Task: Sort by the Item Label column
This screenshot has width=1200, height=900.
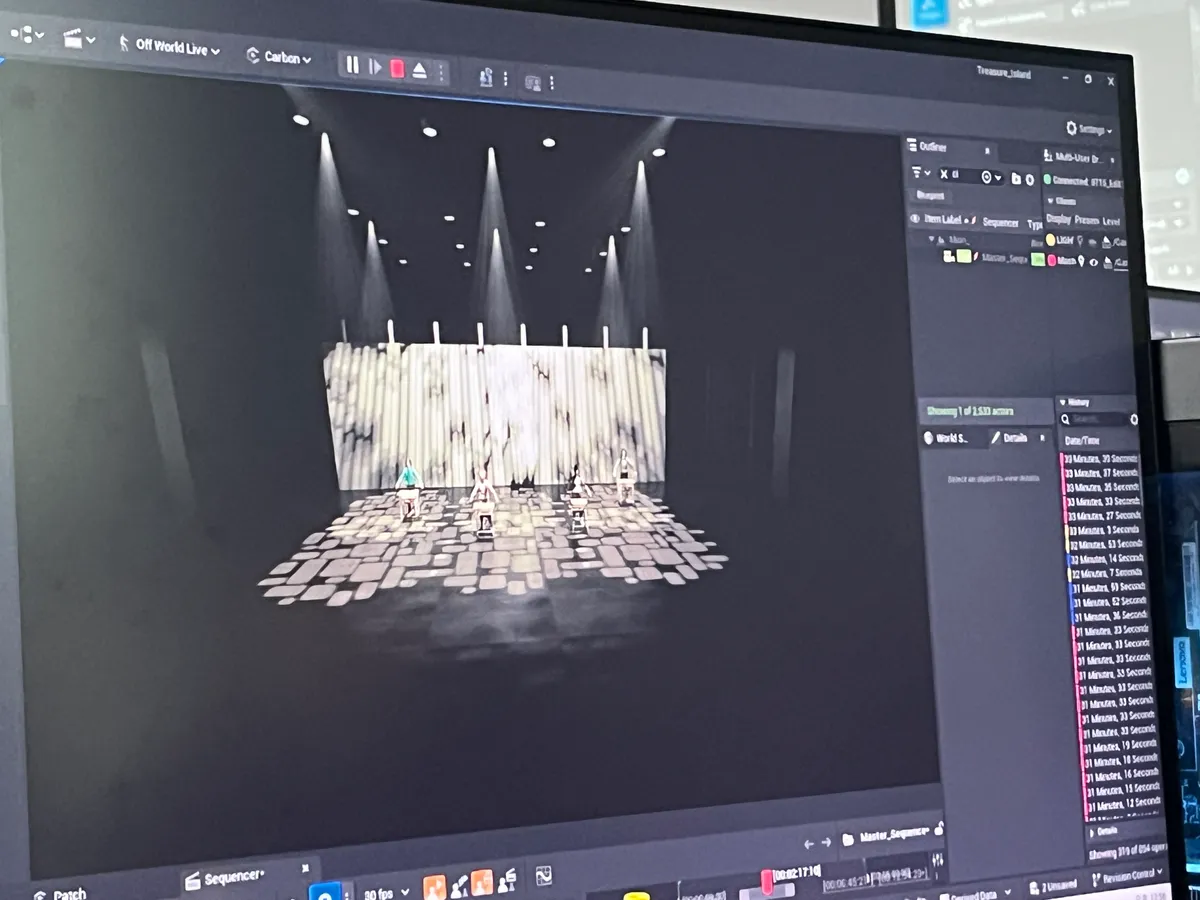Action: pyautogui.click(x=944, y=220)
